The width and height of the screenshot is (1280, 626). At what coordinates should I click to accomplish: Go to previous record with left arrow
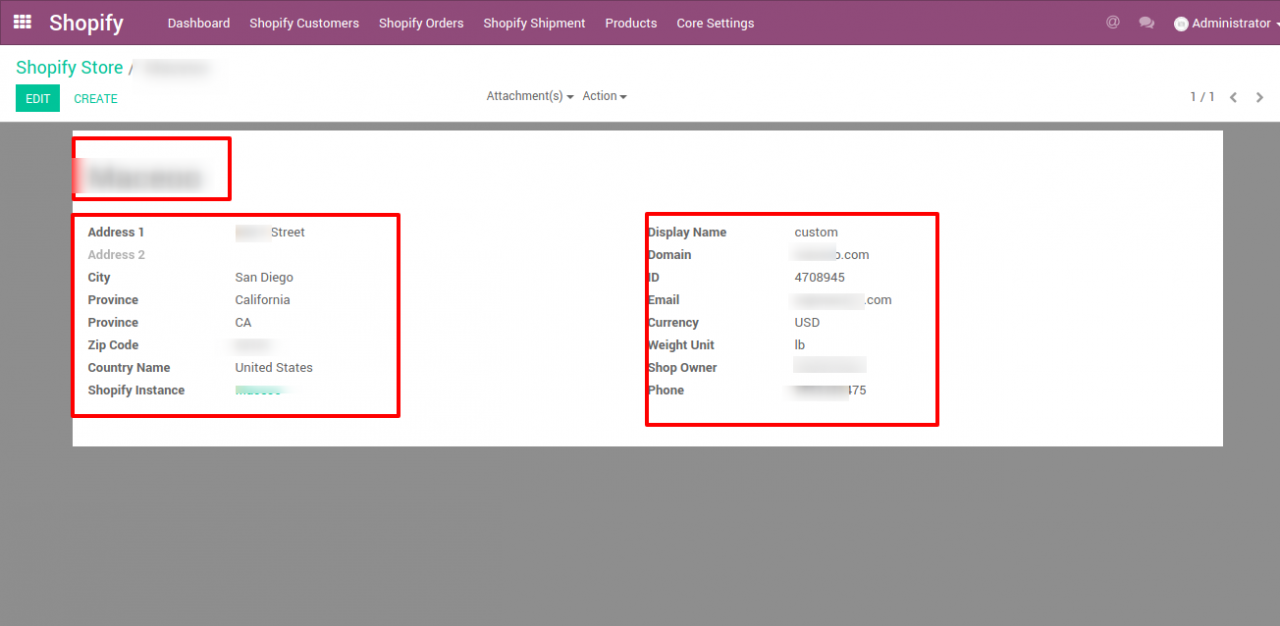point(1233,97)
